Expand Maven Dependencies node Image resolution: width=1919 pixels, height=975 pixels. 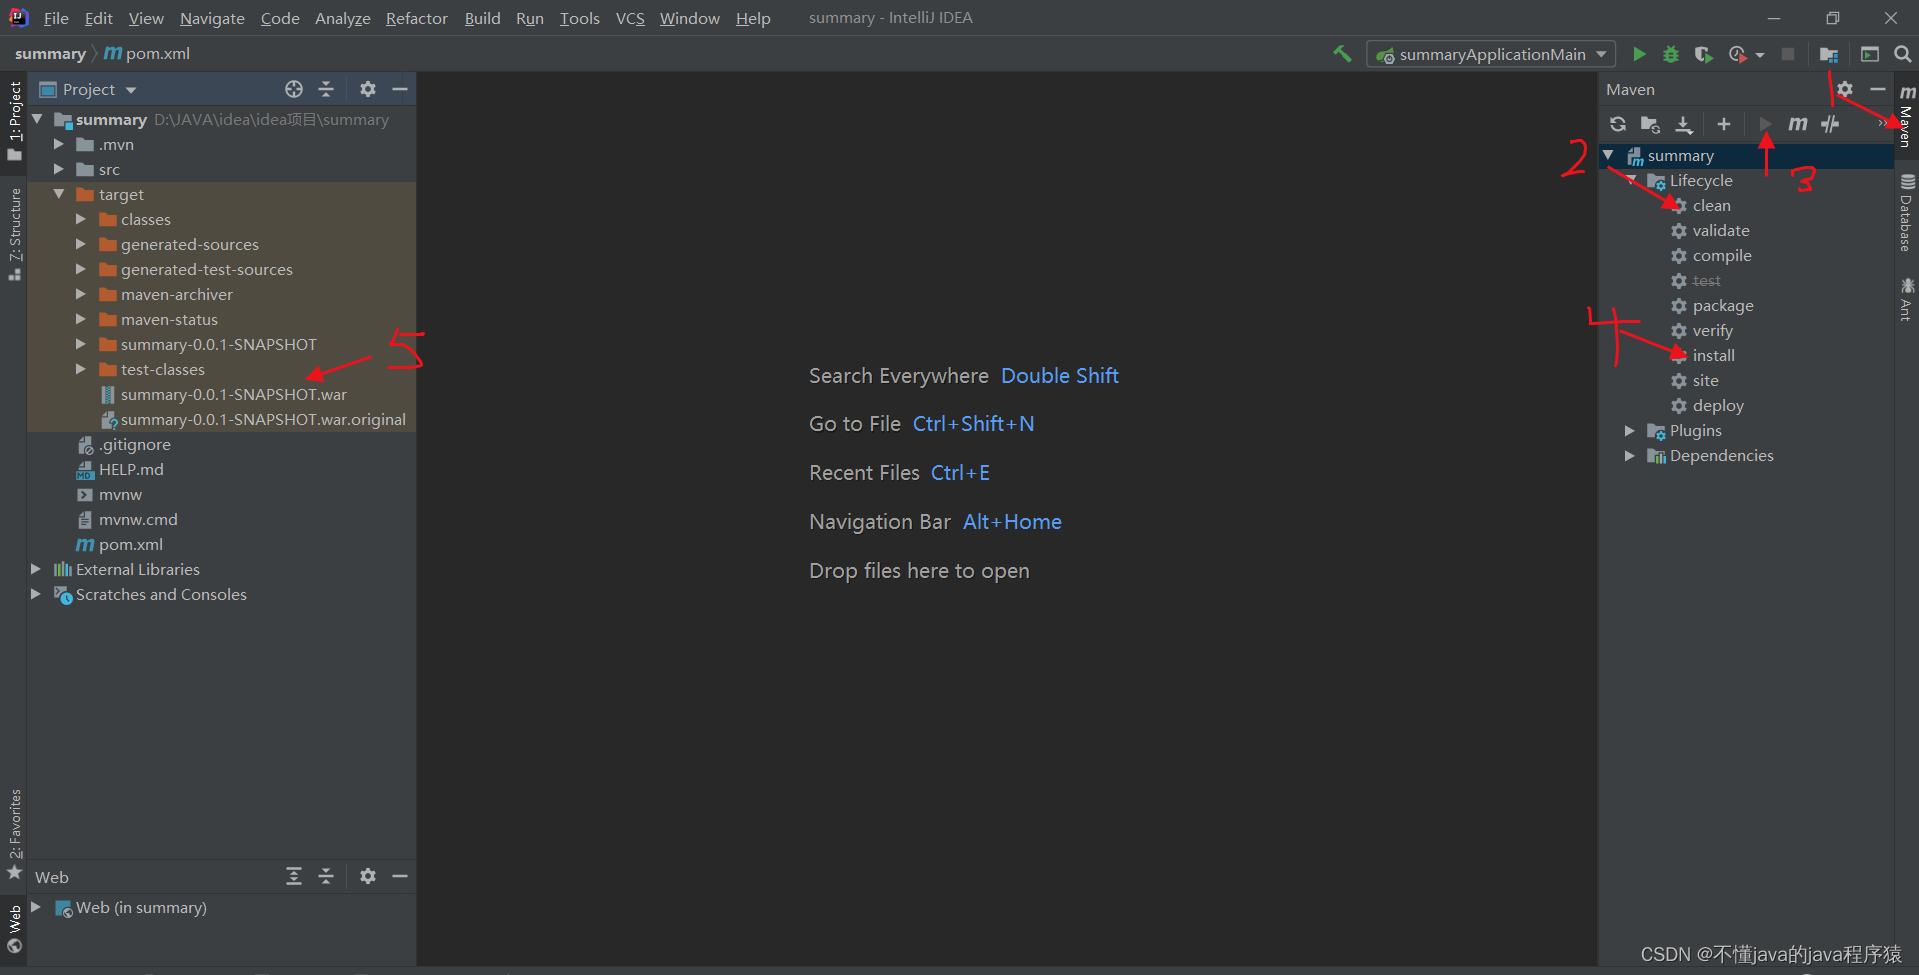click(x=1630, y=455)
